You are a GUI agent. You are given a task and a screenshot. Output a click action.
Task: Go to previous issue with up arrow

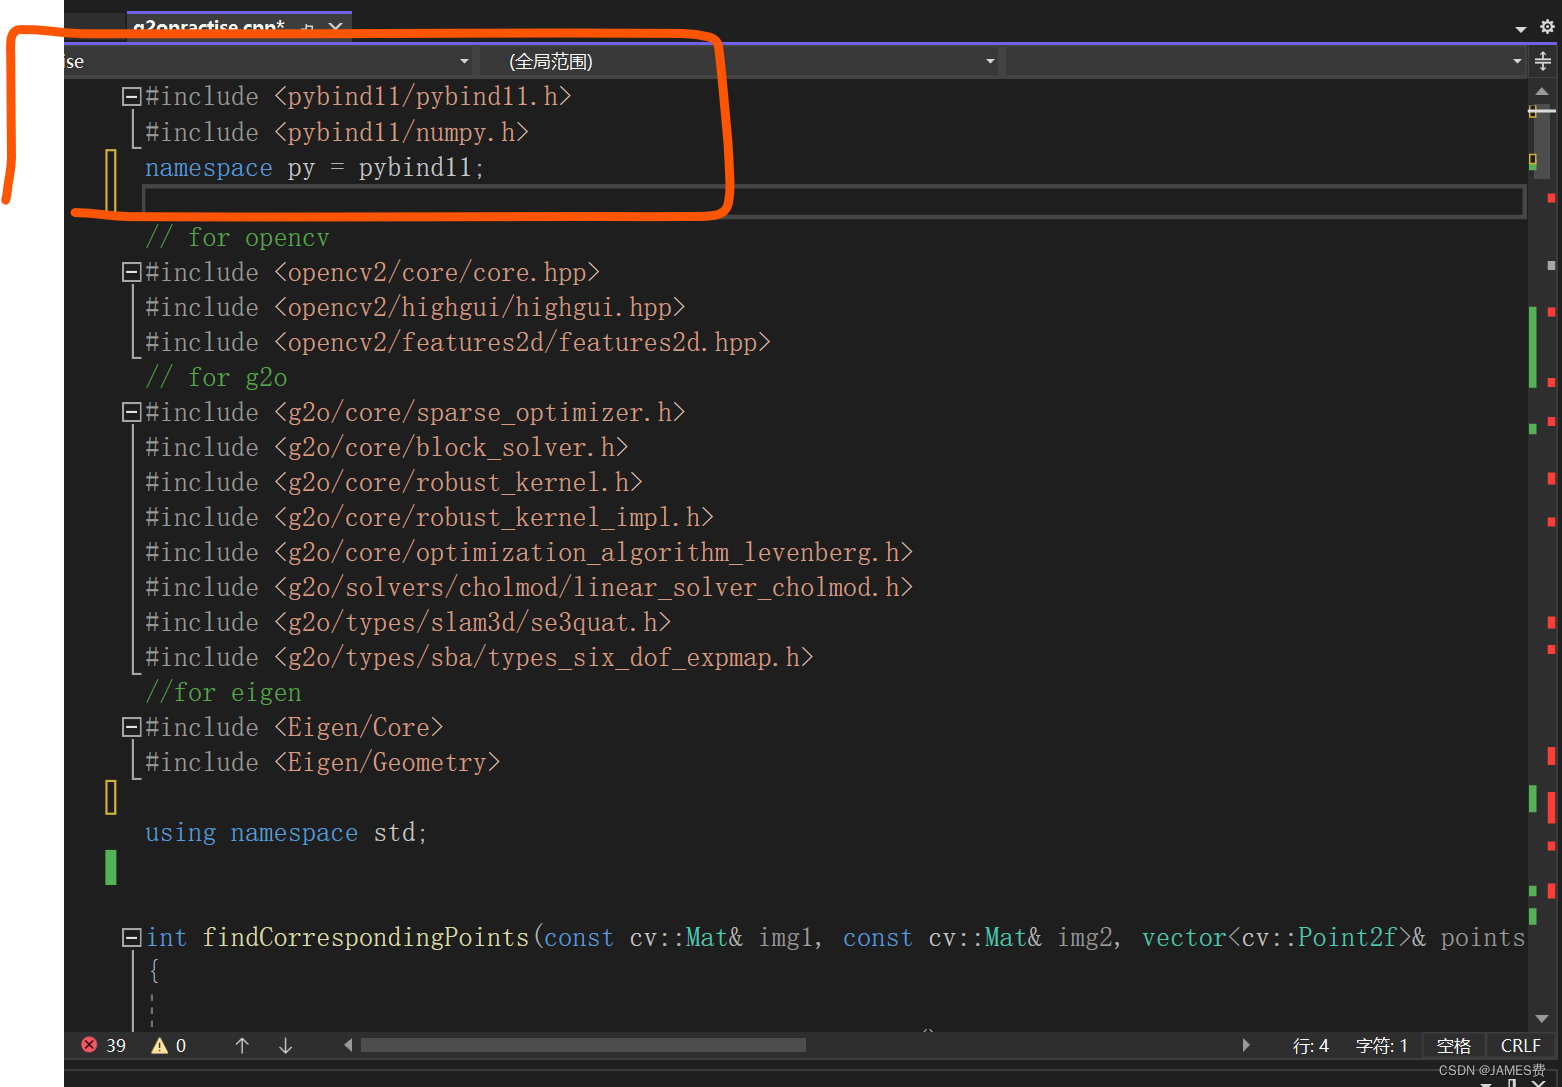tap(242, 1045)
